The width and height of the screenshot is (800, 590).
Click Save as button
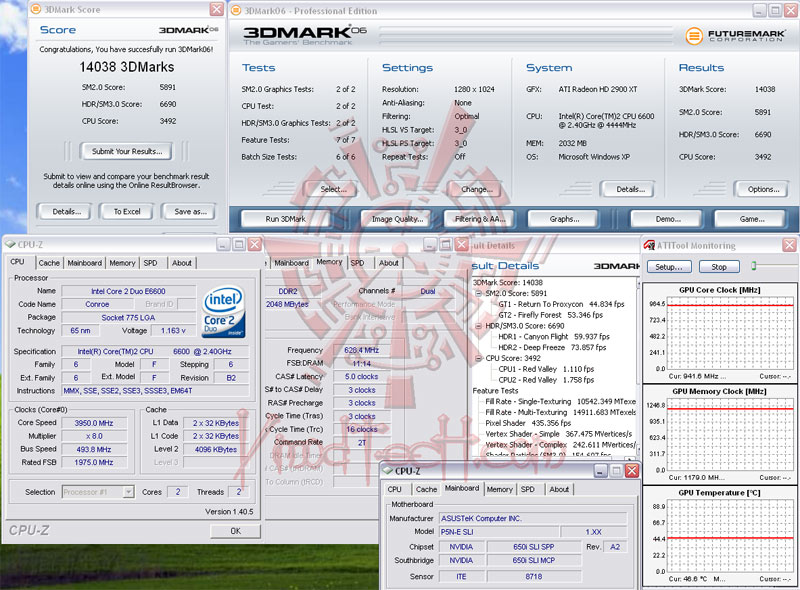pyautogui.click(x=190, y=211)
